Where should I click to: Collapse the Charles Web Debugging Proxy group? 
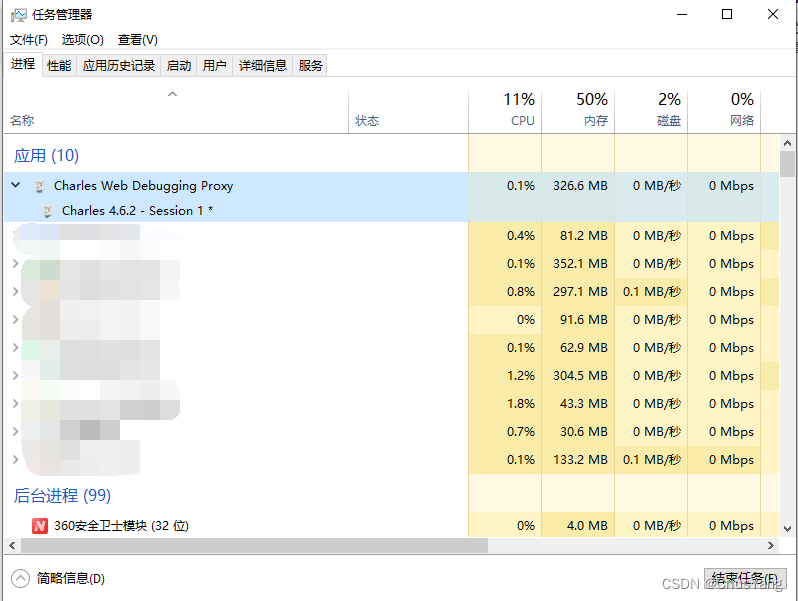16,185
